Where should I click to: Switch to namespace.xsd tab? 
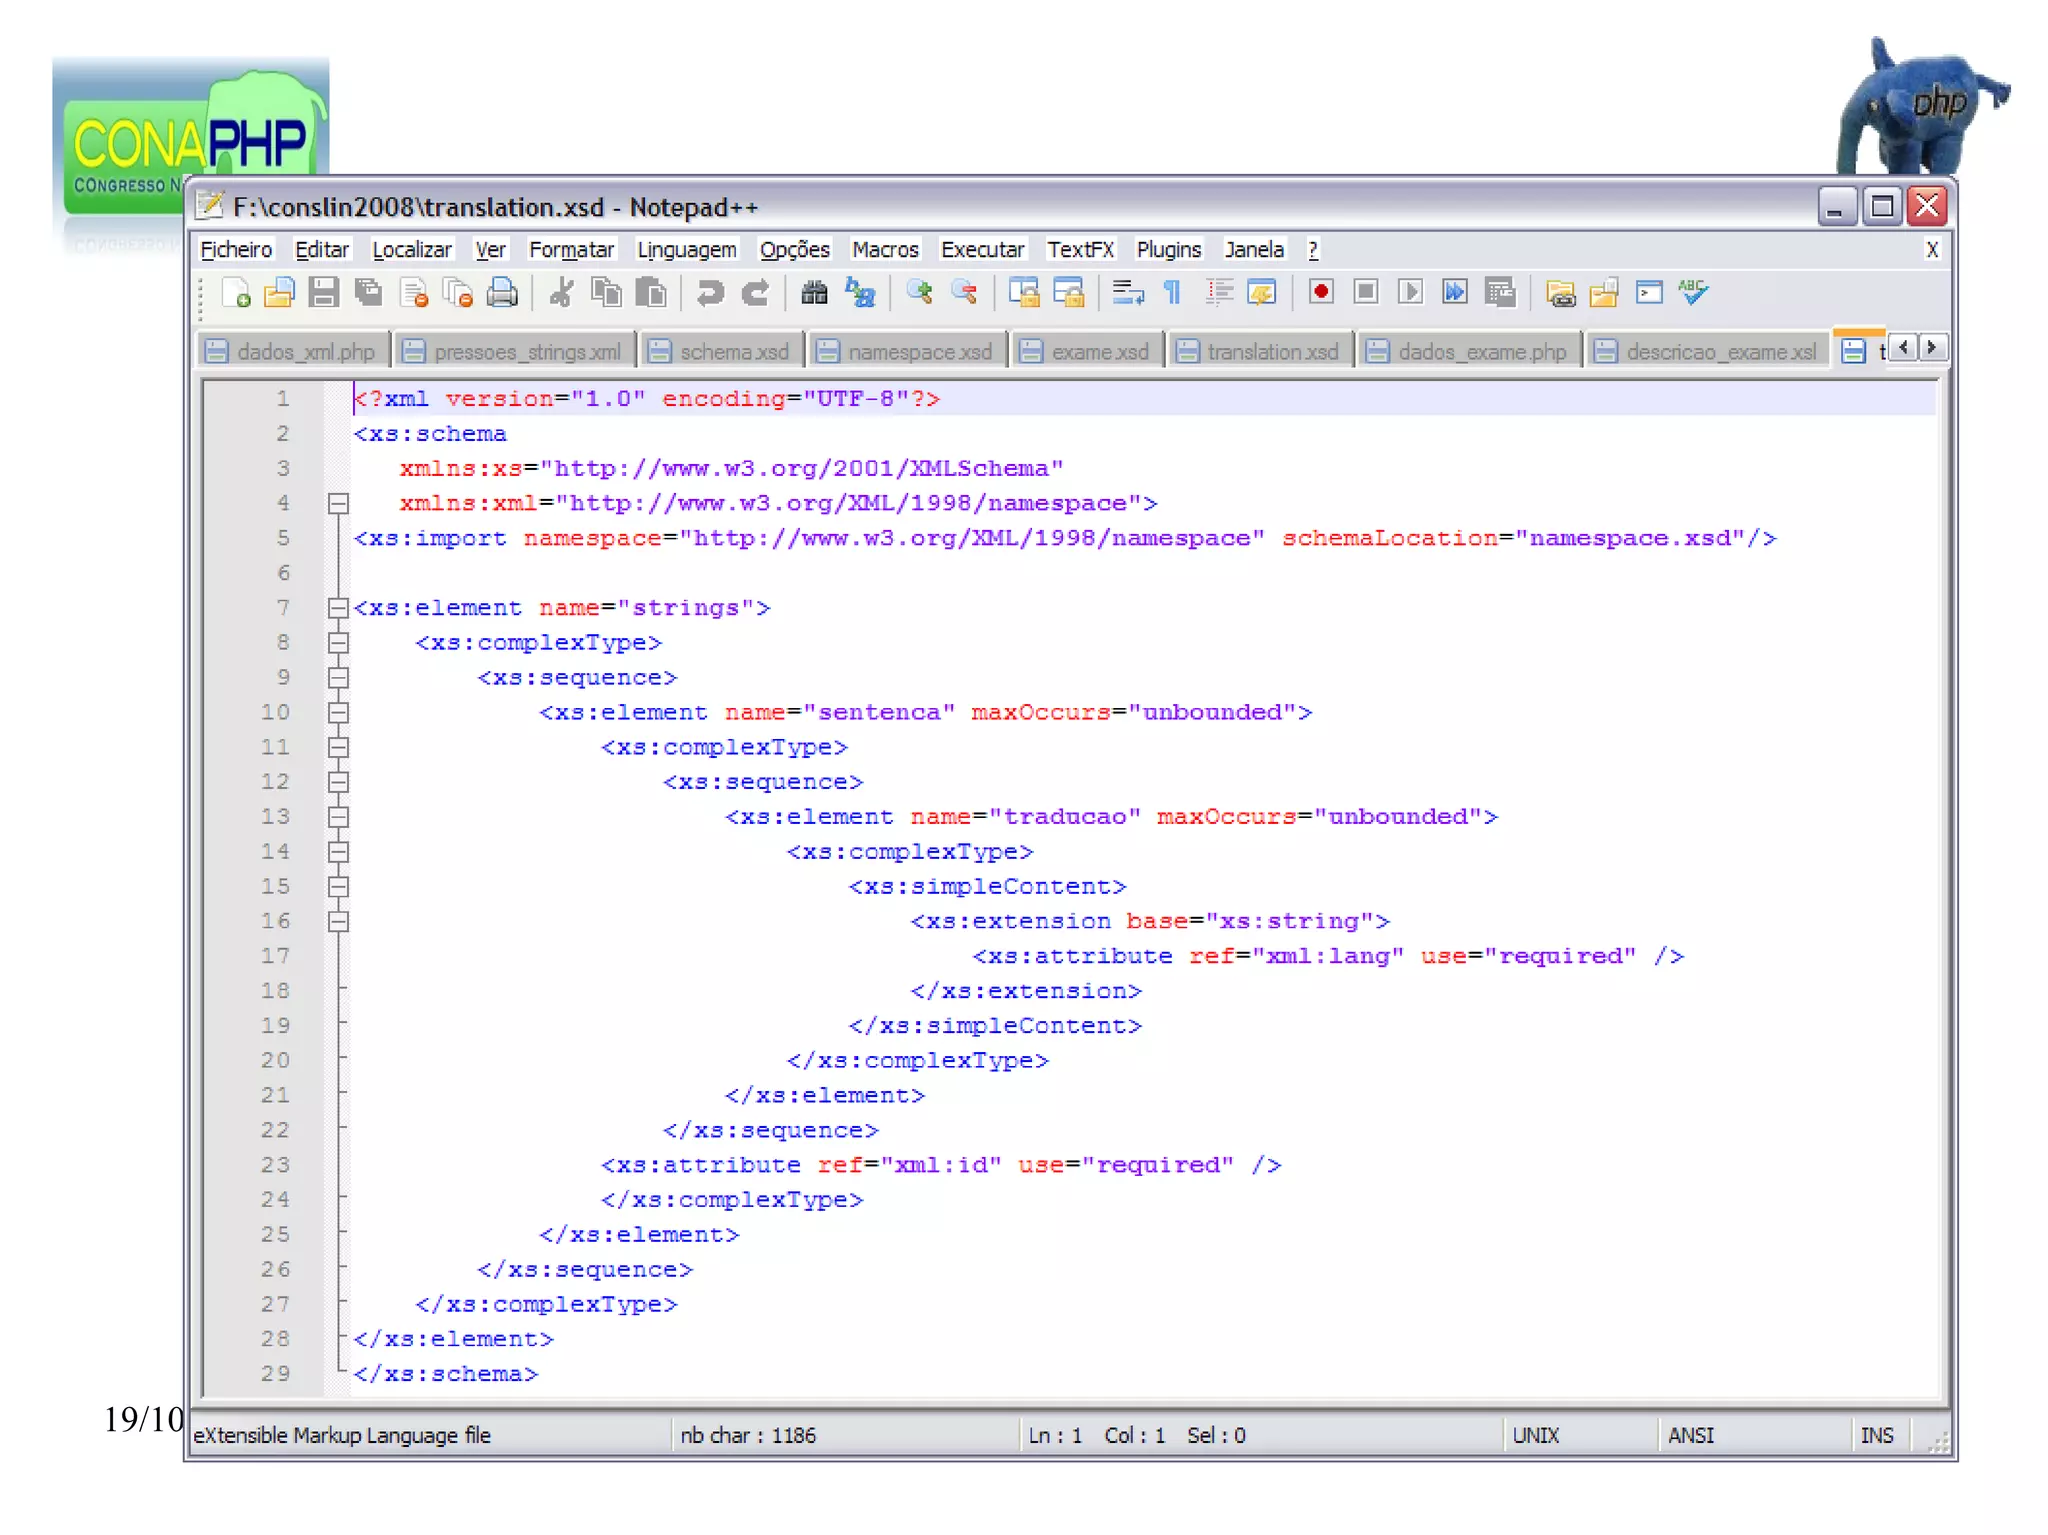click(907, 352)
